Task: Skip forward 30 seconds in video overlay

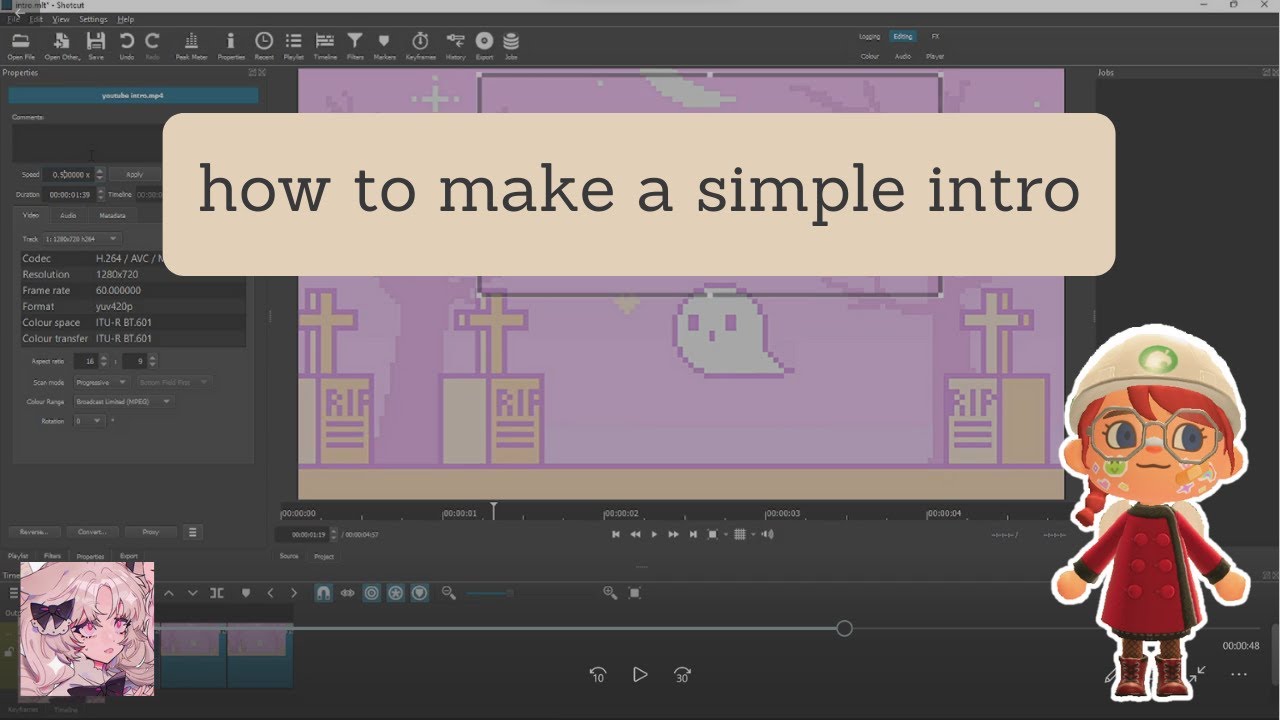Action: (x=682, y=675)
